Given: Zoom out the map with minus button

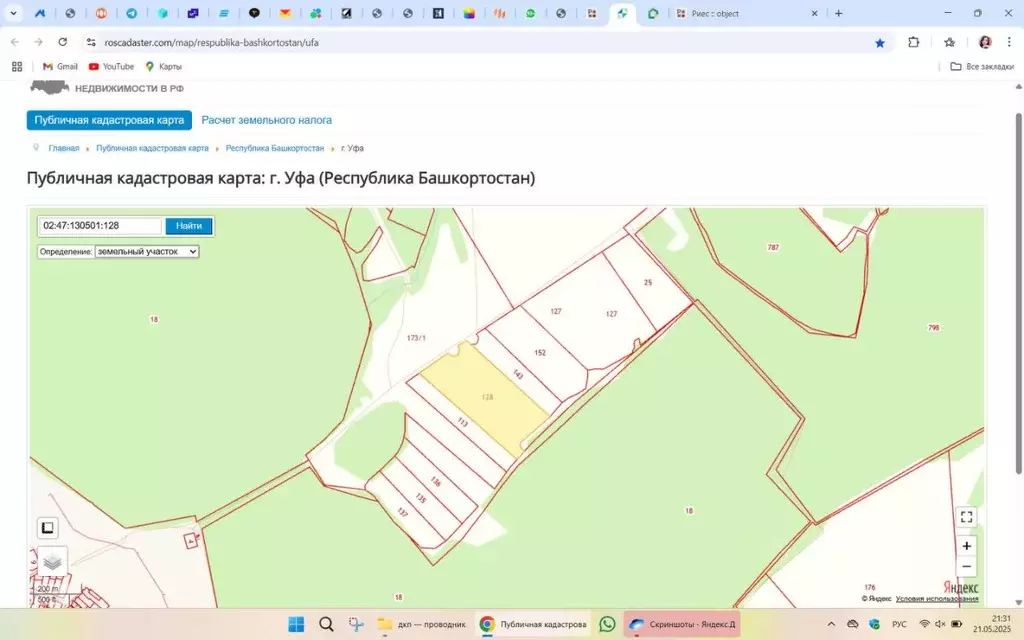Looking at the screenshot, I should (966, 567).
